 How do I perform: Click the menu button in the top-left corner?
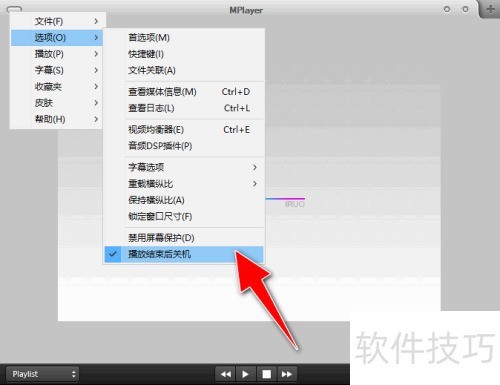tap(14, 9)
